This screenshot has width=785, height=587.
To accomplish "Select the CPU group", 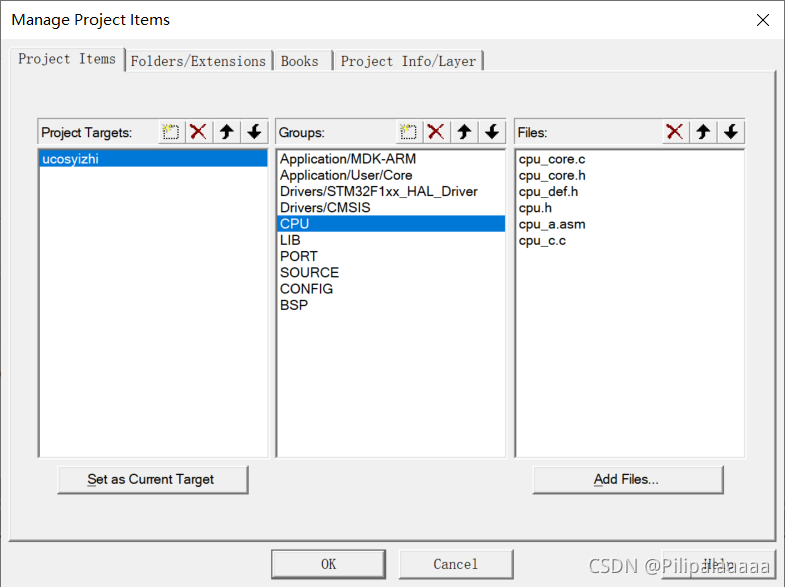I will click(x=390, y=224).
